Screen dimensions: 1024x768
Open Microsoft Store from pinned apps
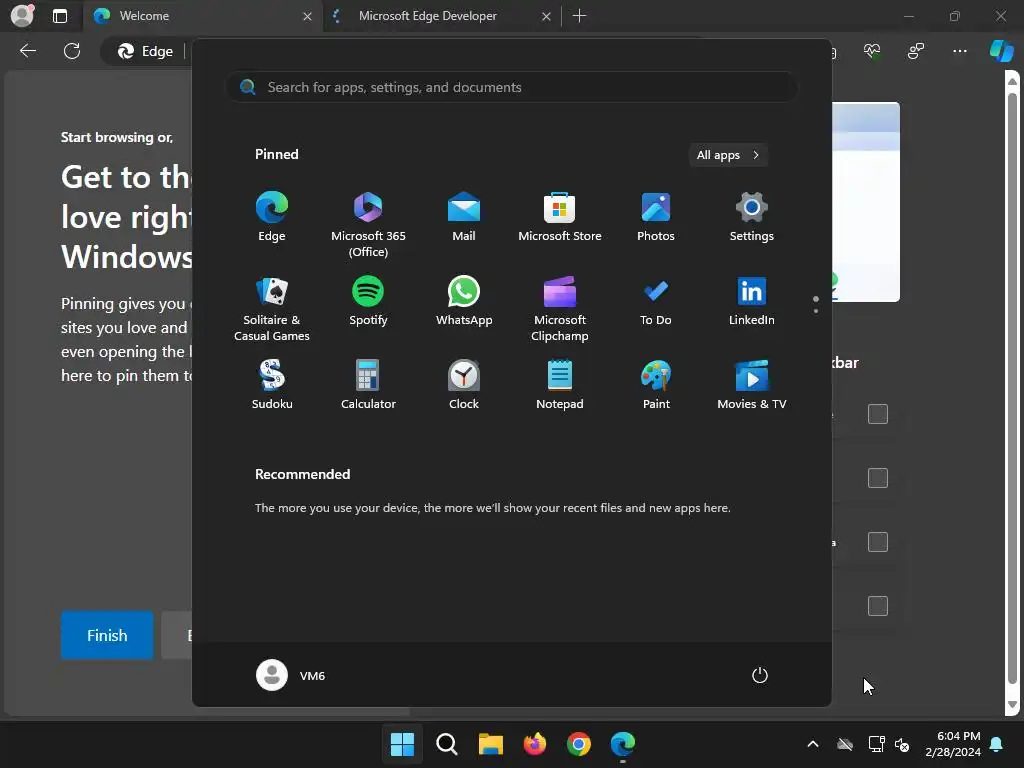pos(560,217)
